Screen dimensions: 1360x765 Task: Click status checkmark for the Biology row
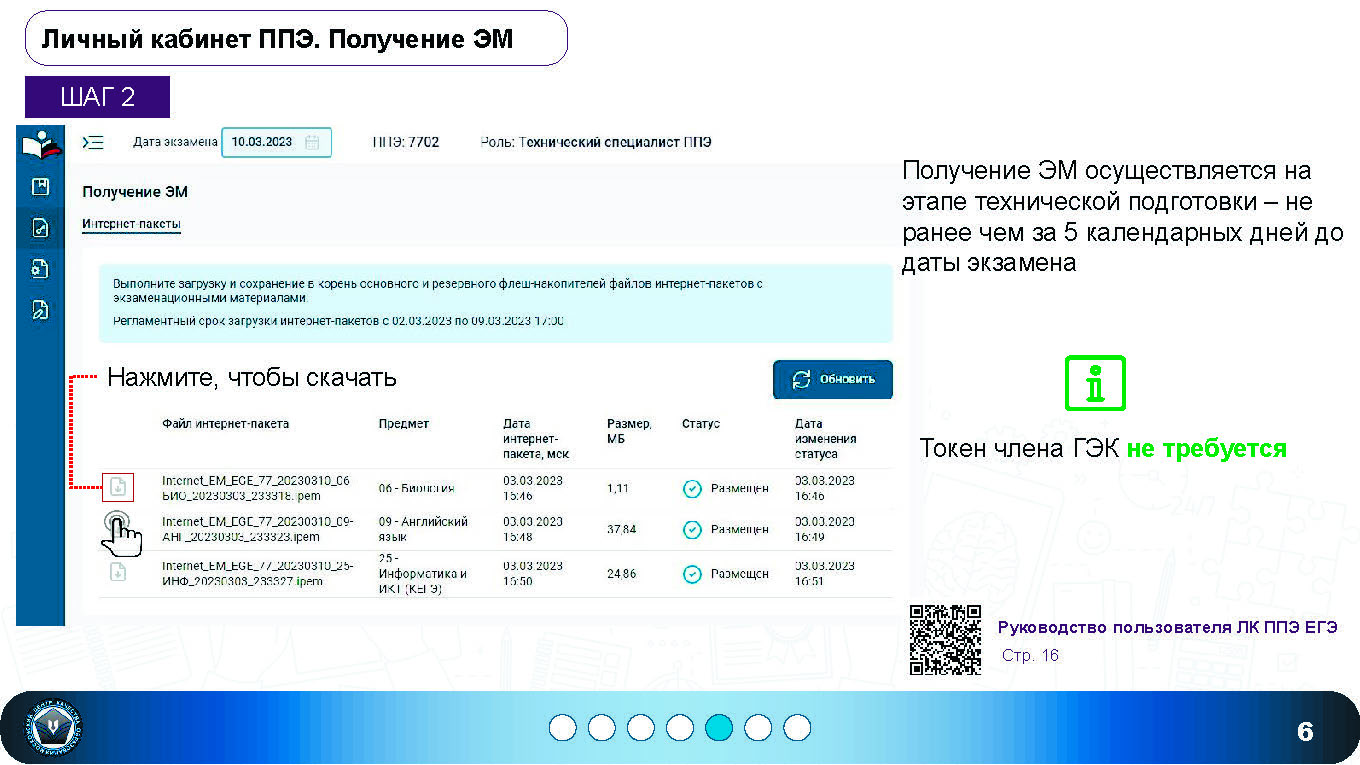[x=691, y=488]
